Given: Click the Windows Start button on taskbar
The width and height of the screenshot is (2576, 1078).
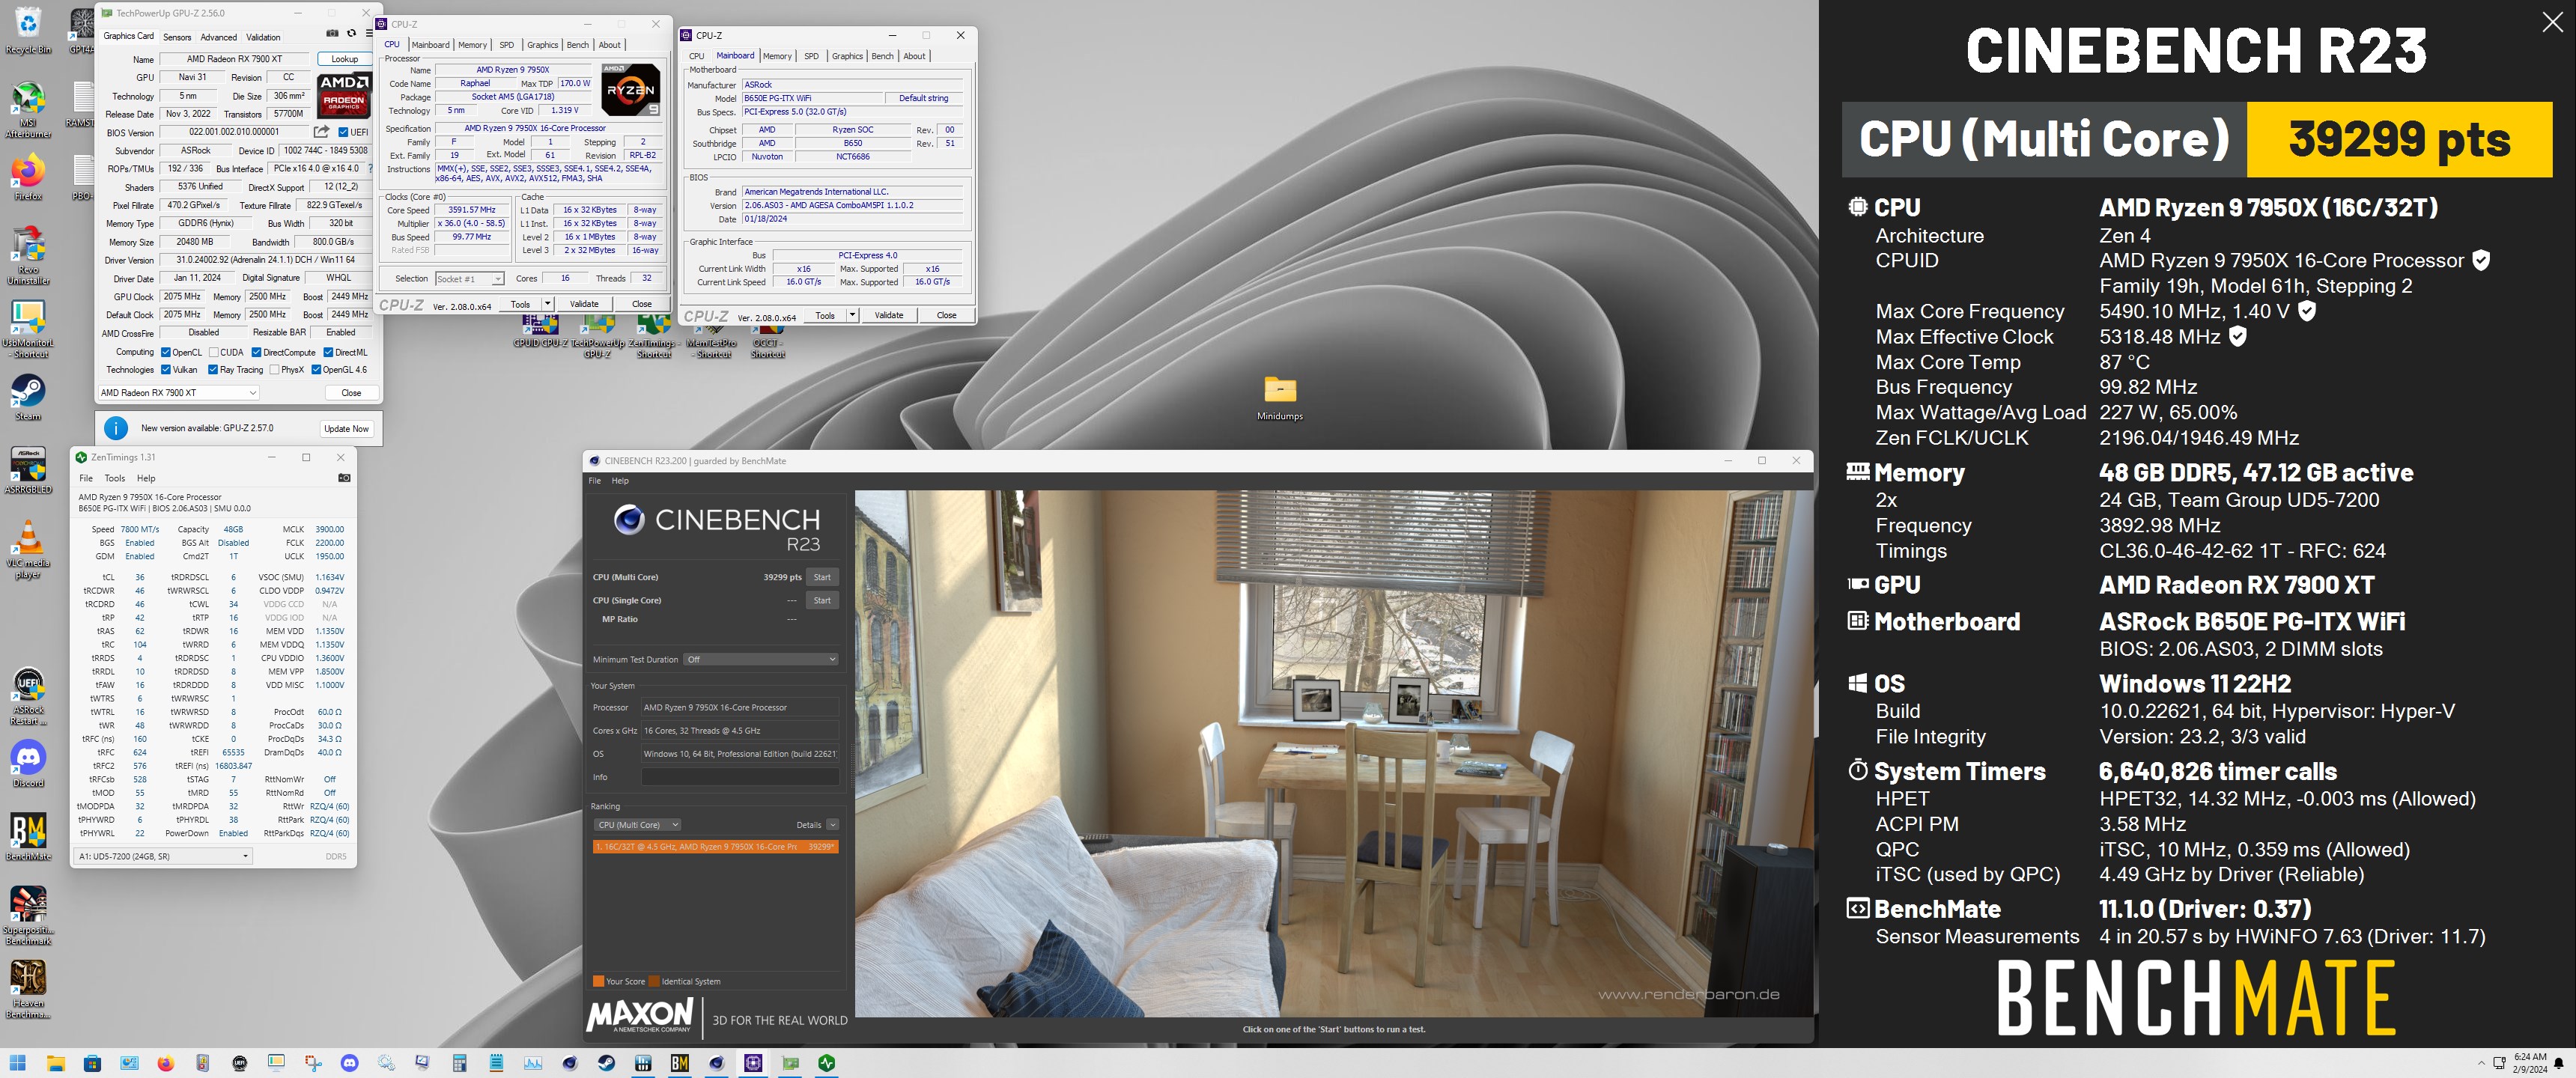Looking at the screenshot, I should point(18,1063).
